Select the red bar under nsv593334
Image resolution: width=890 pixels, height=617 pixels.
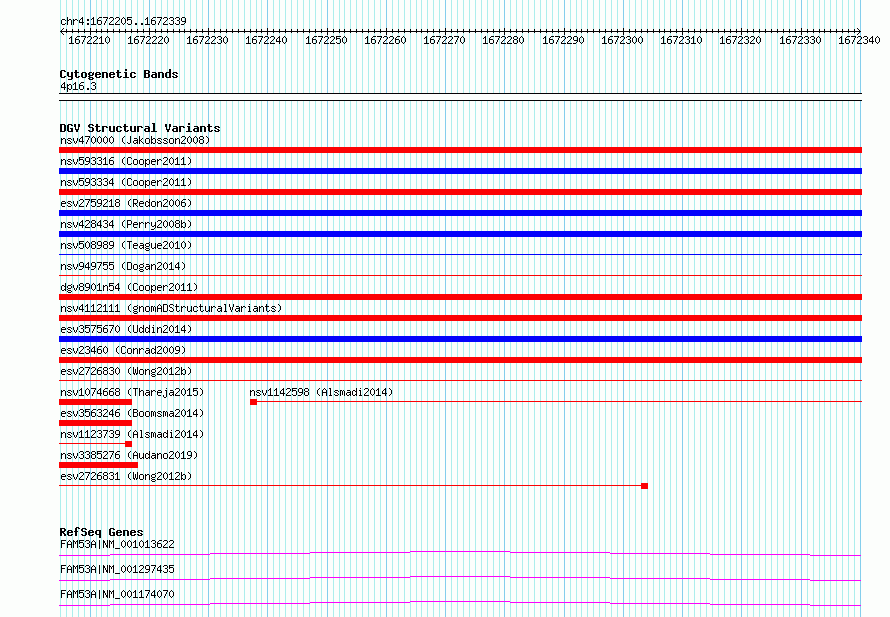click(460, 192)
